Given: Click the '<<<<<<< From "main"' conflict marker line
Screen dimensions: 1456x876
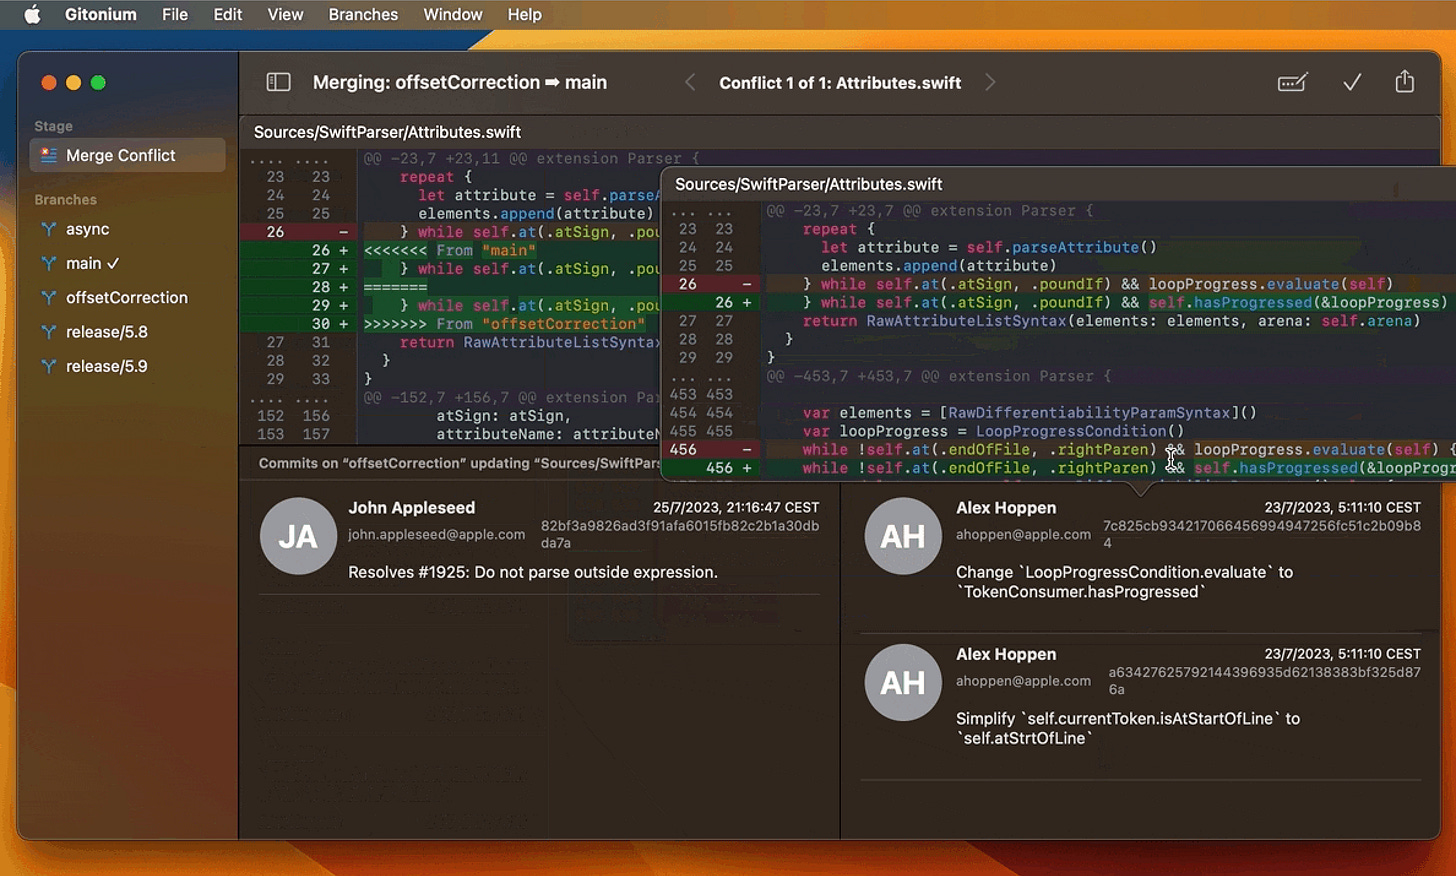Looking at the screenshot, I should coord(449,250).
